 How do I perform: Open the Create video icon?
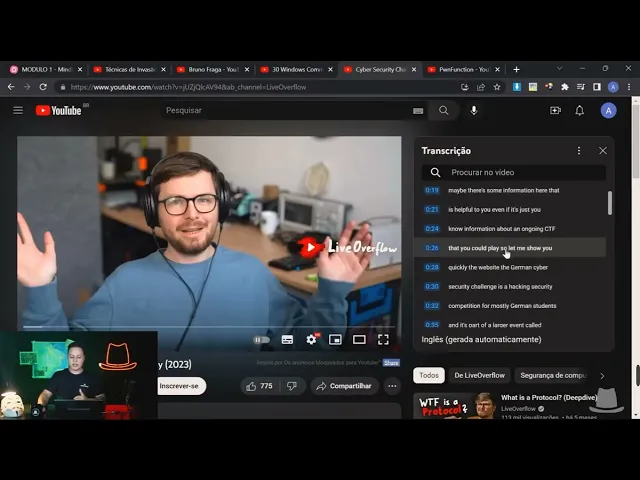click(556, 111)
